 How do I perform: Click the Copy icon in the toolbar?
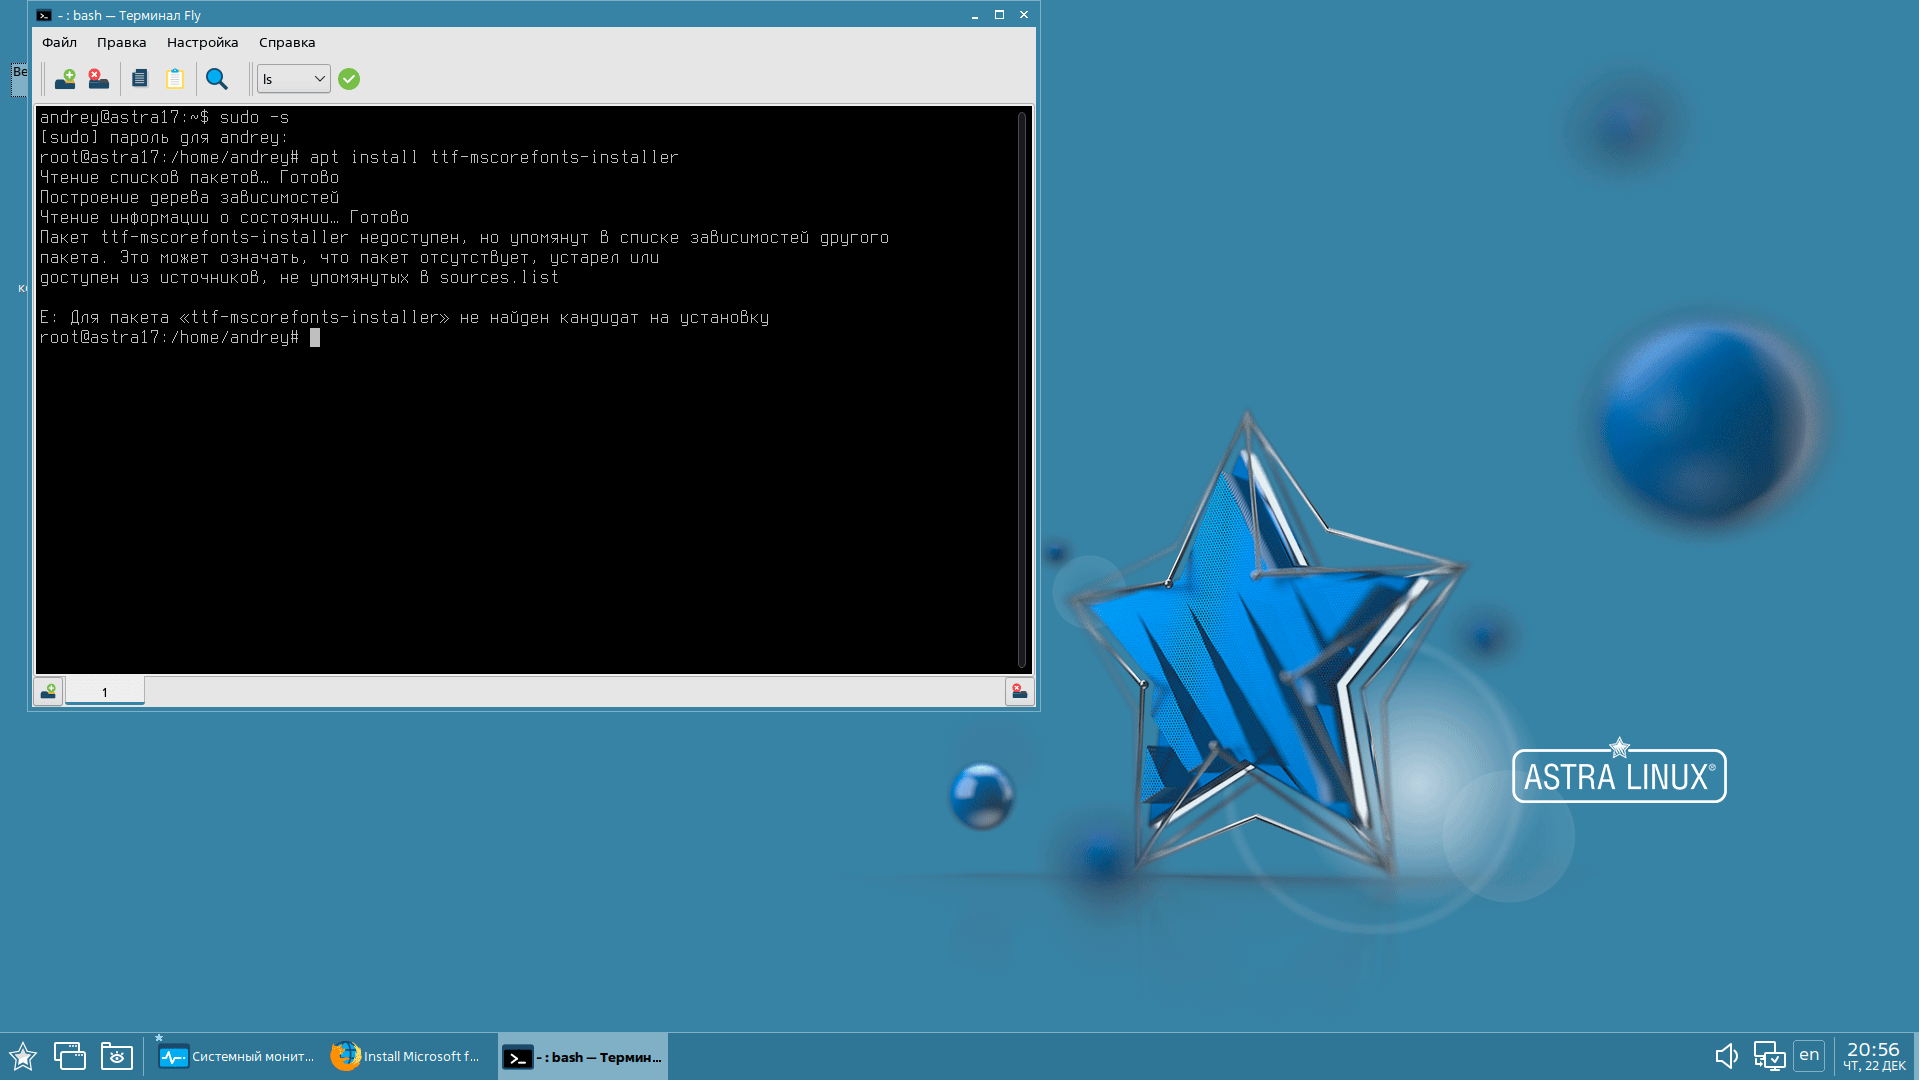tap(140, 79)
